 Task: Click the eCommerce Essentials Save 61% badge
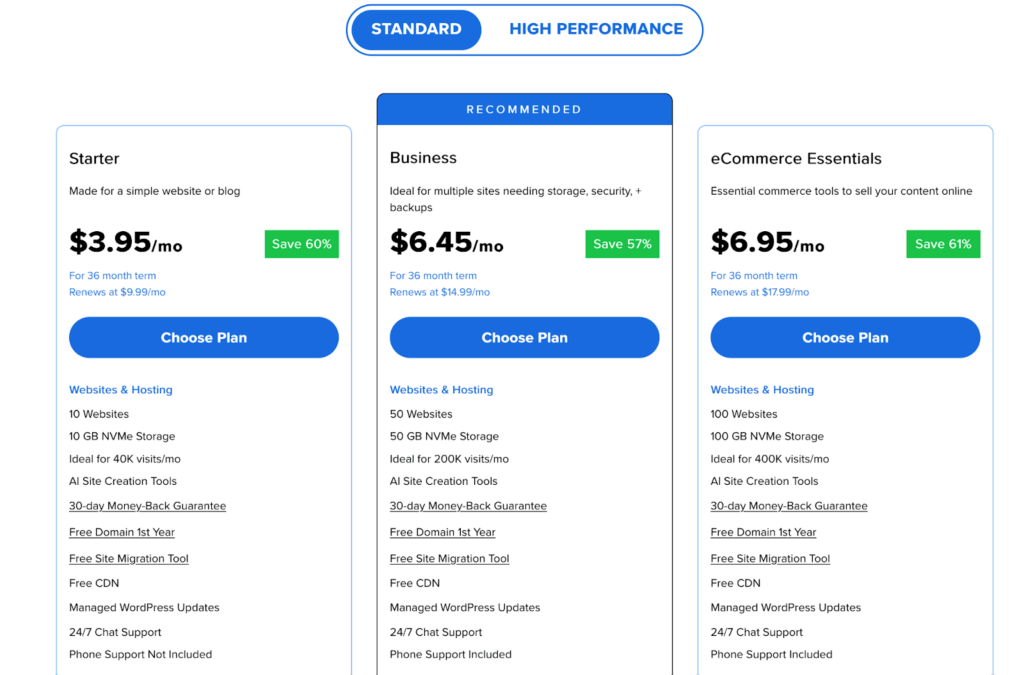click(943, 244)
